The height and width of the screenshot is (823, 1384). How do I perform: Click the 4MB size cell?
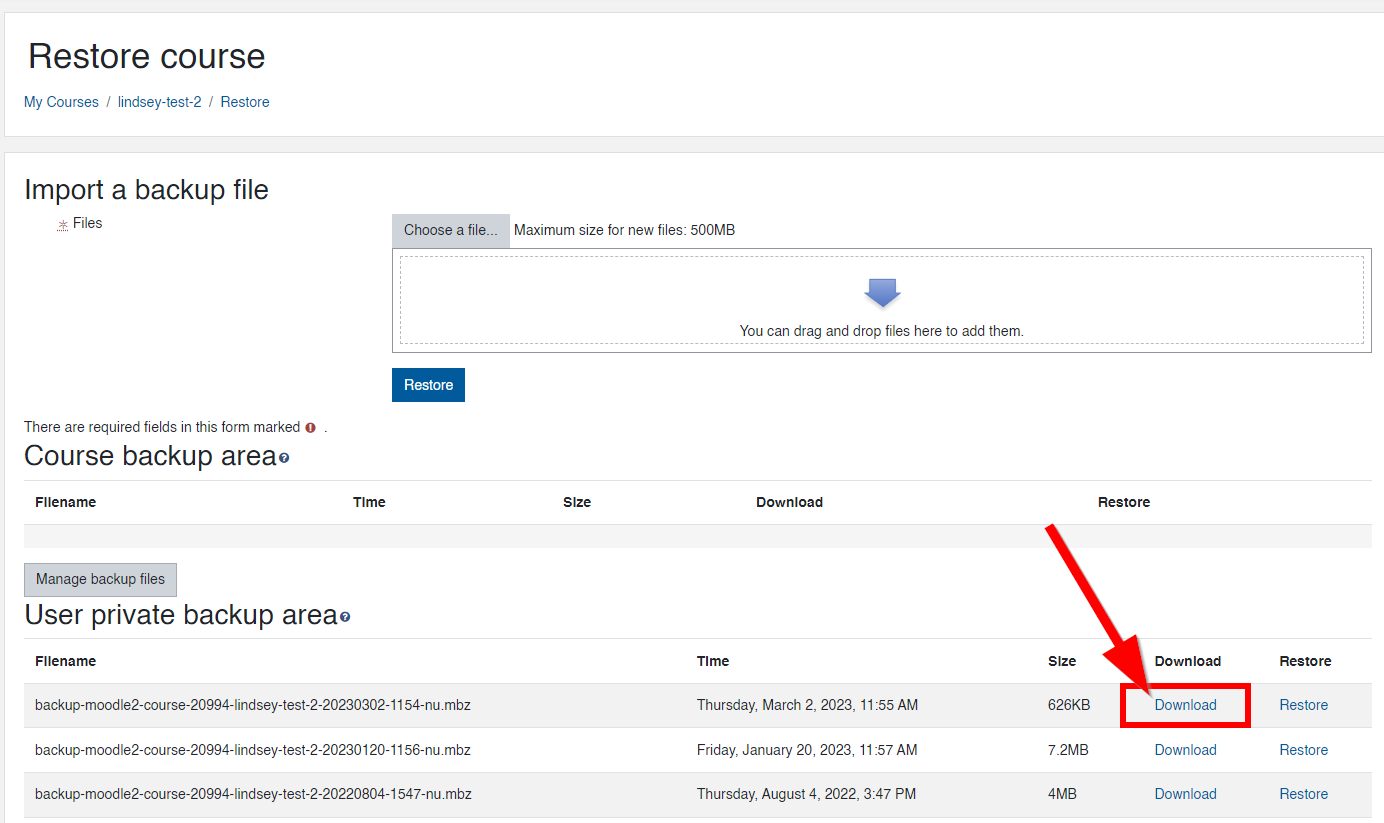pos(1062,794)
